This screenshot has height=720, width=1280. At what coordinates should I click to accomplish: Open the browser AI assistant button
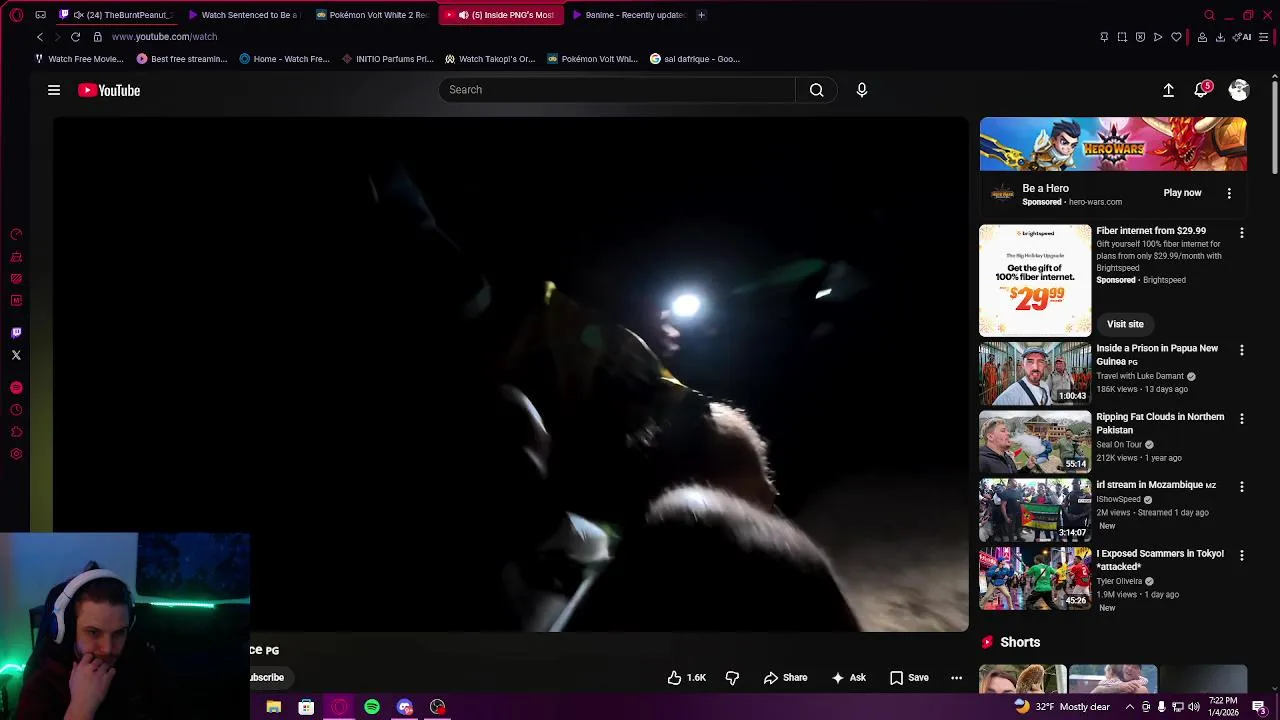coord(1244,37)
